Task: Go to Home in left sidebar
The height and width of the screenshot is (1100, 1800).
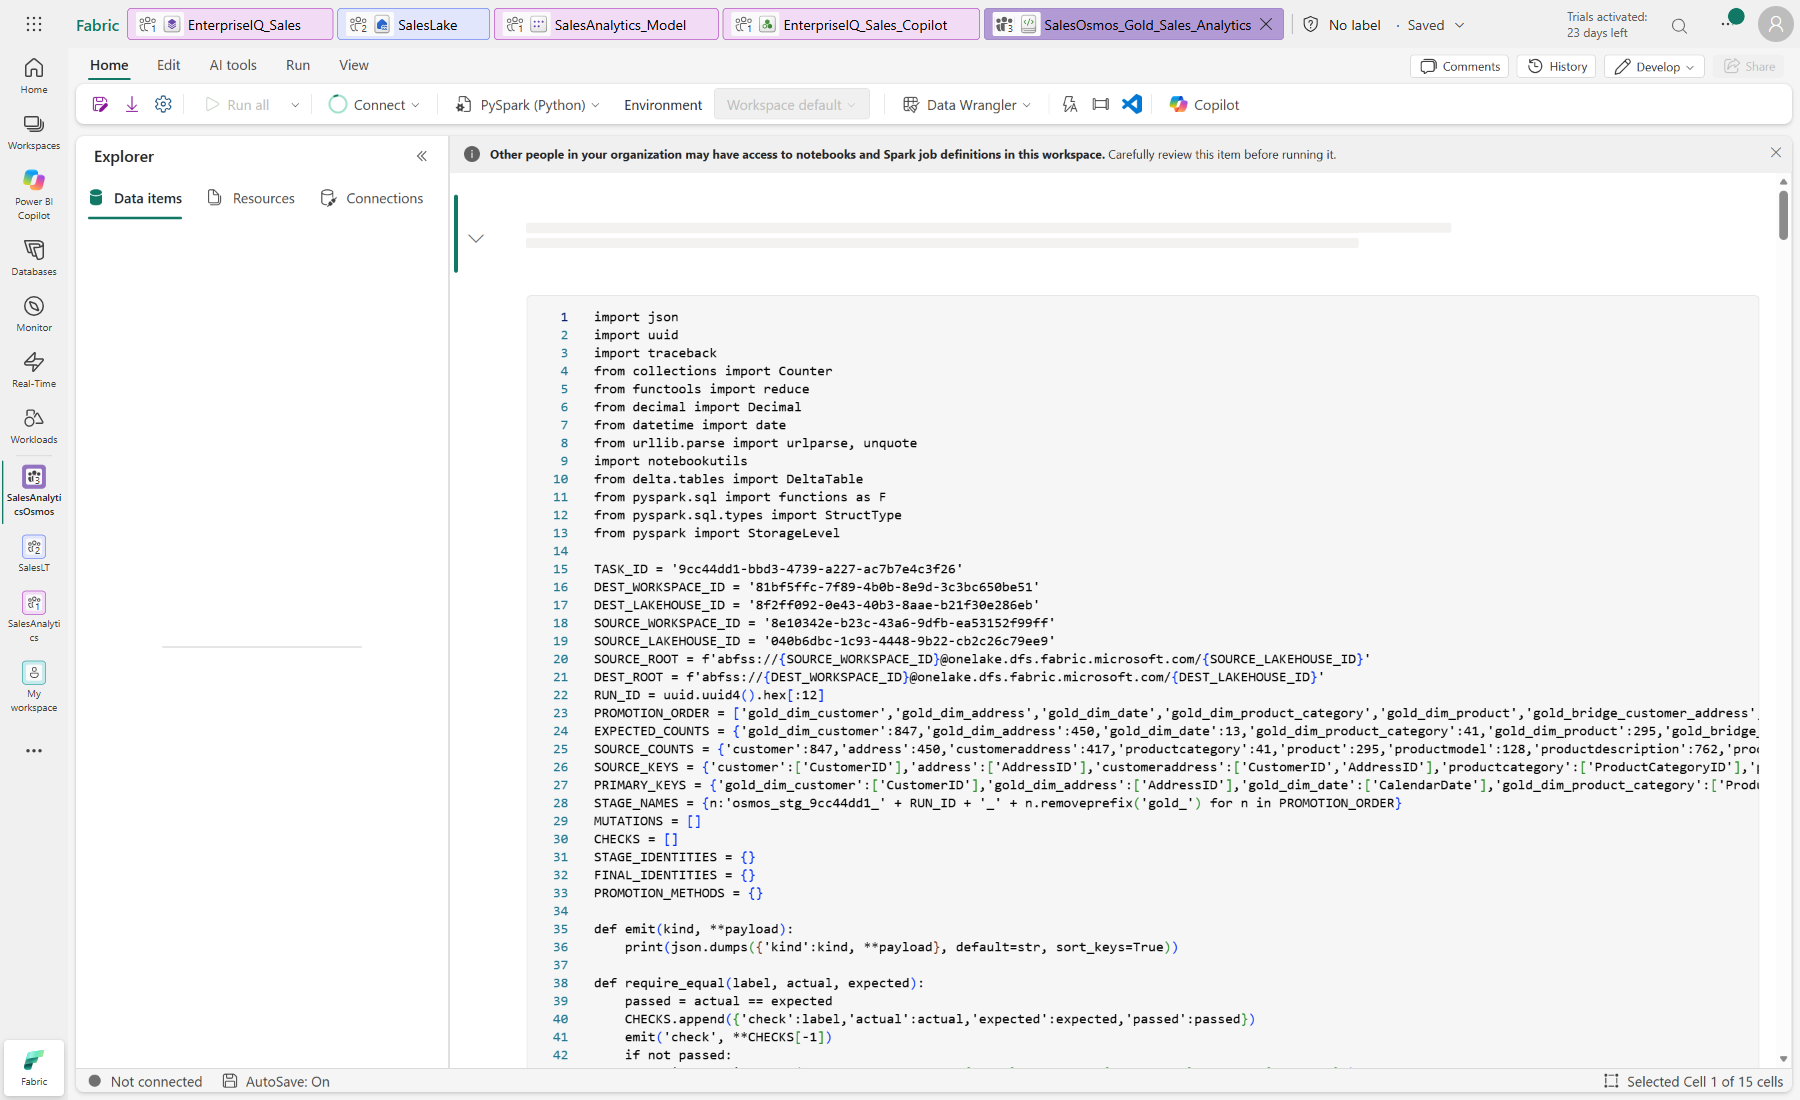Action: [34, 76]
